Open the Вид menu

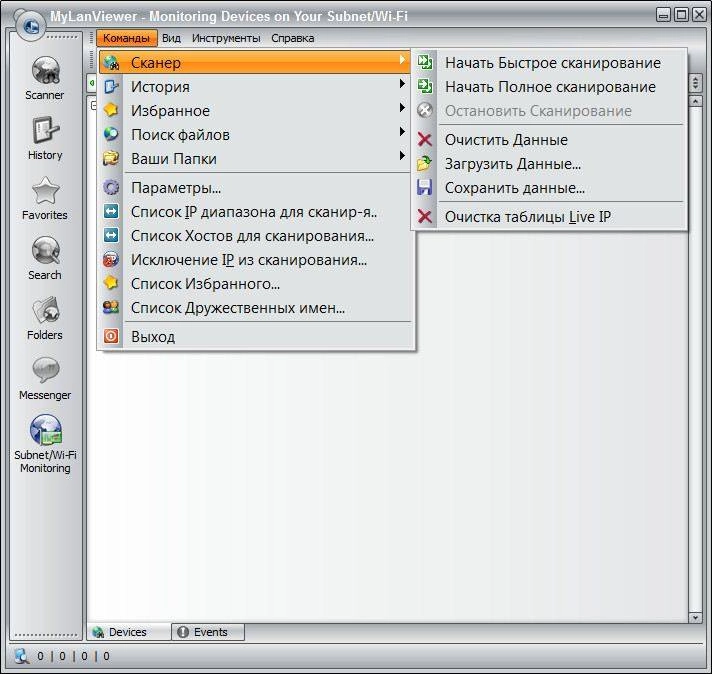(x=171, y=38)
